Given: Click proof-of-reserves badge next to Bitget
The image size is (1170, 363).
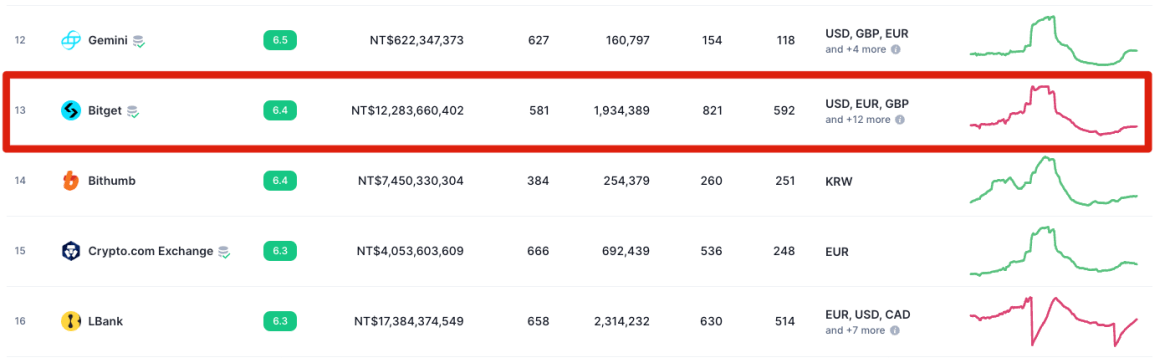Looking at the screenshot, I should (134, 111).
